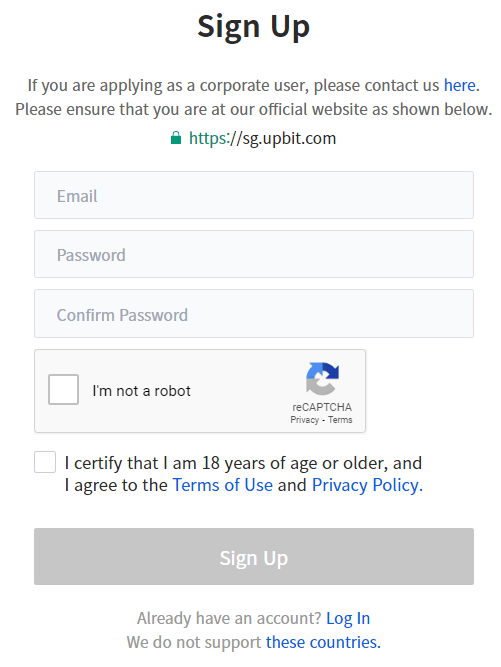Viewport: 501px width, 667px height.
Task: Open the corporate user 'here' link
Action: click(x=459, y=85)
